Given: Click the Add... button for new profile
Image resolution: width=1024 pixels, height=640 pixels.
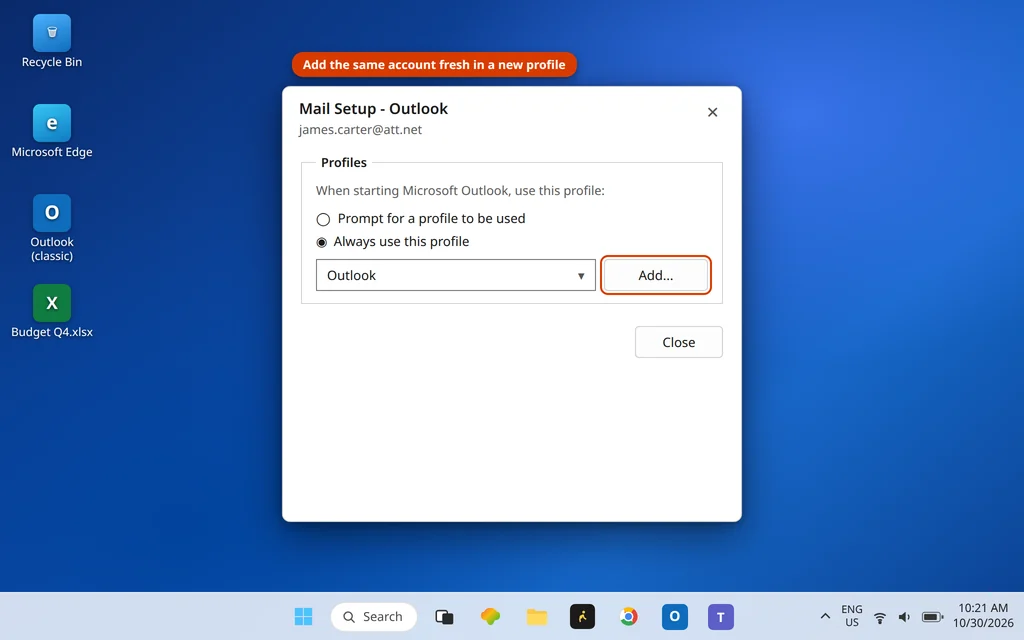Looking at the screenshot, I should 656,275.
